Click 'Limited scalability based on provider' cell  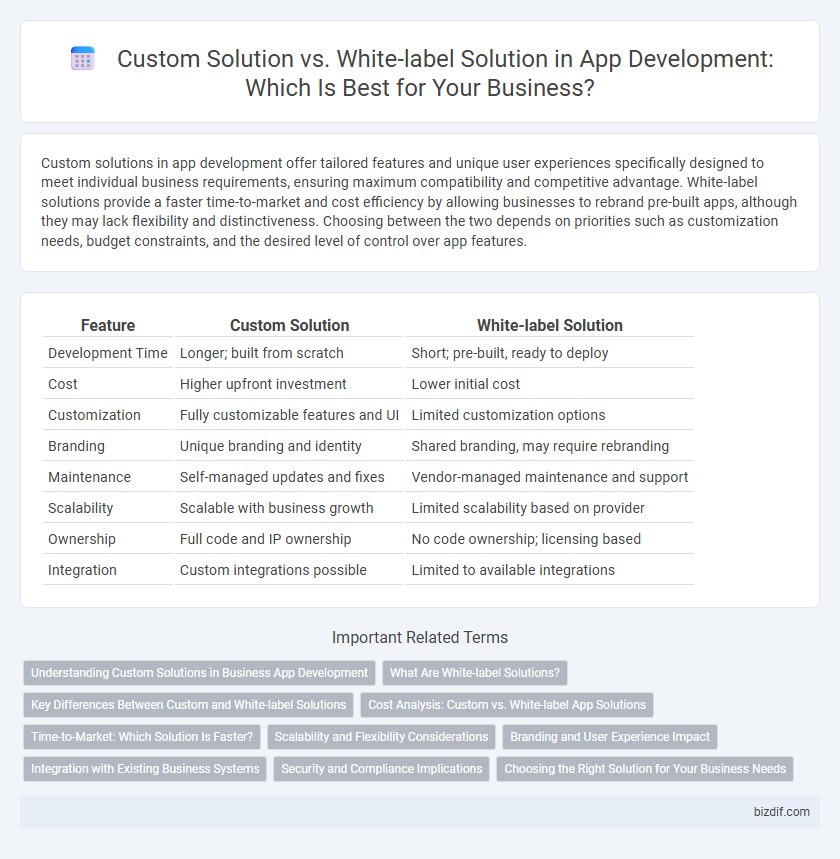550,508
